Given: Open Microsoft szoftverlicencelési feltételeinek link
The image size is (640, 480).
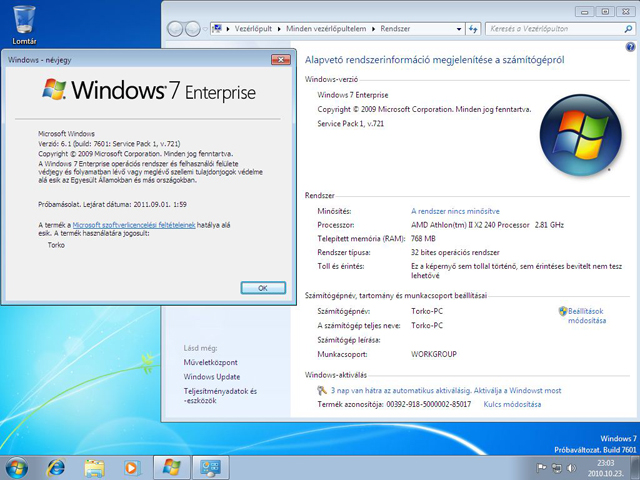Looking at the screenshot, I should 134,225.
